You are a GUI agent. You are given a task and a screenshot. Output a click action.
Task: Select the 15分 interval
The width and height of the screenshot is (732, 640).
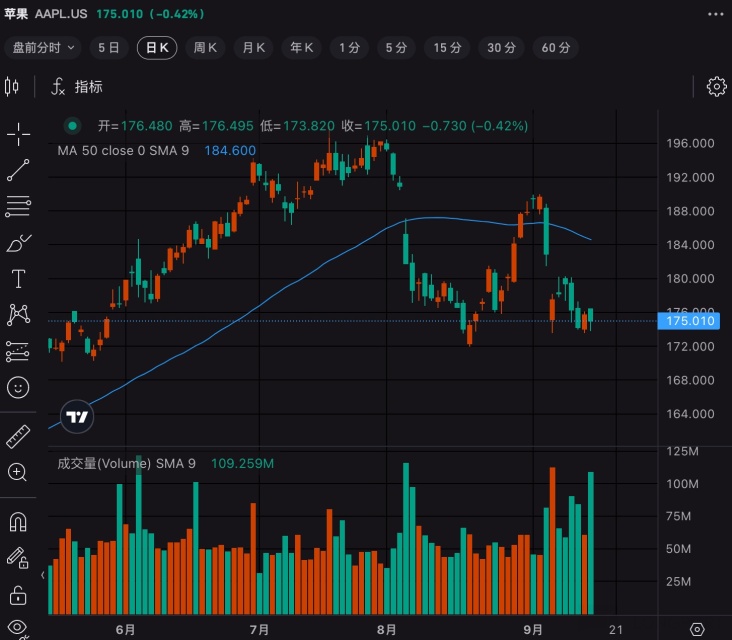pos(447,48)
